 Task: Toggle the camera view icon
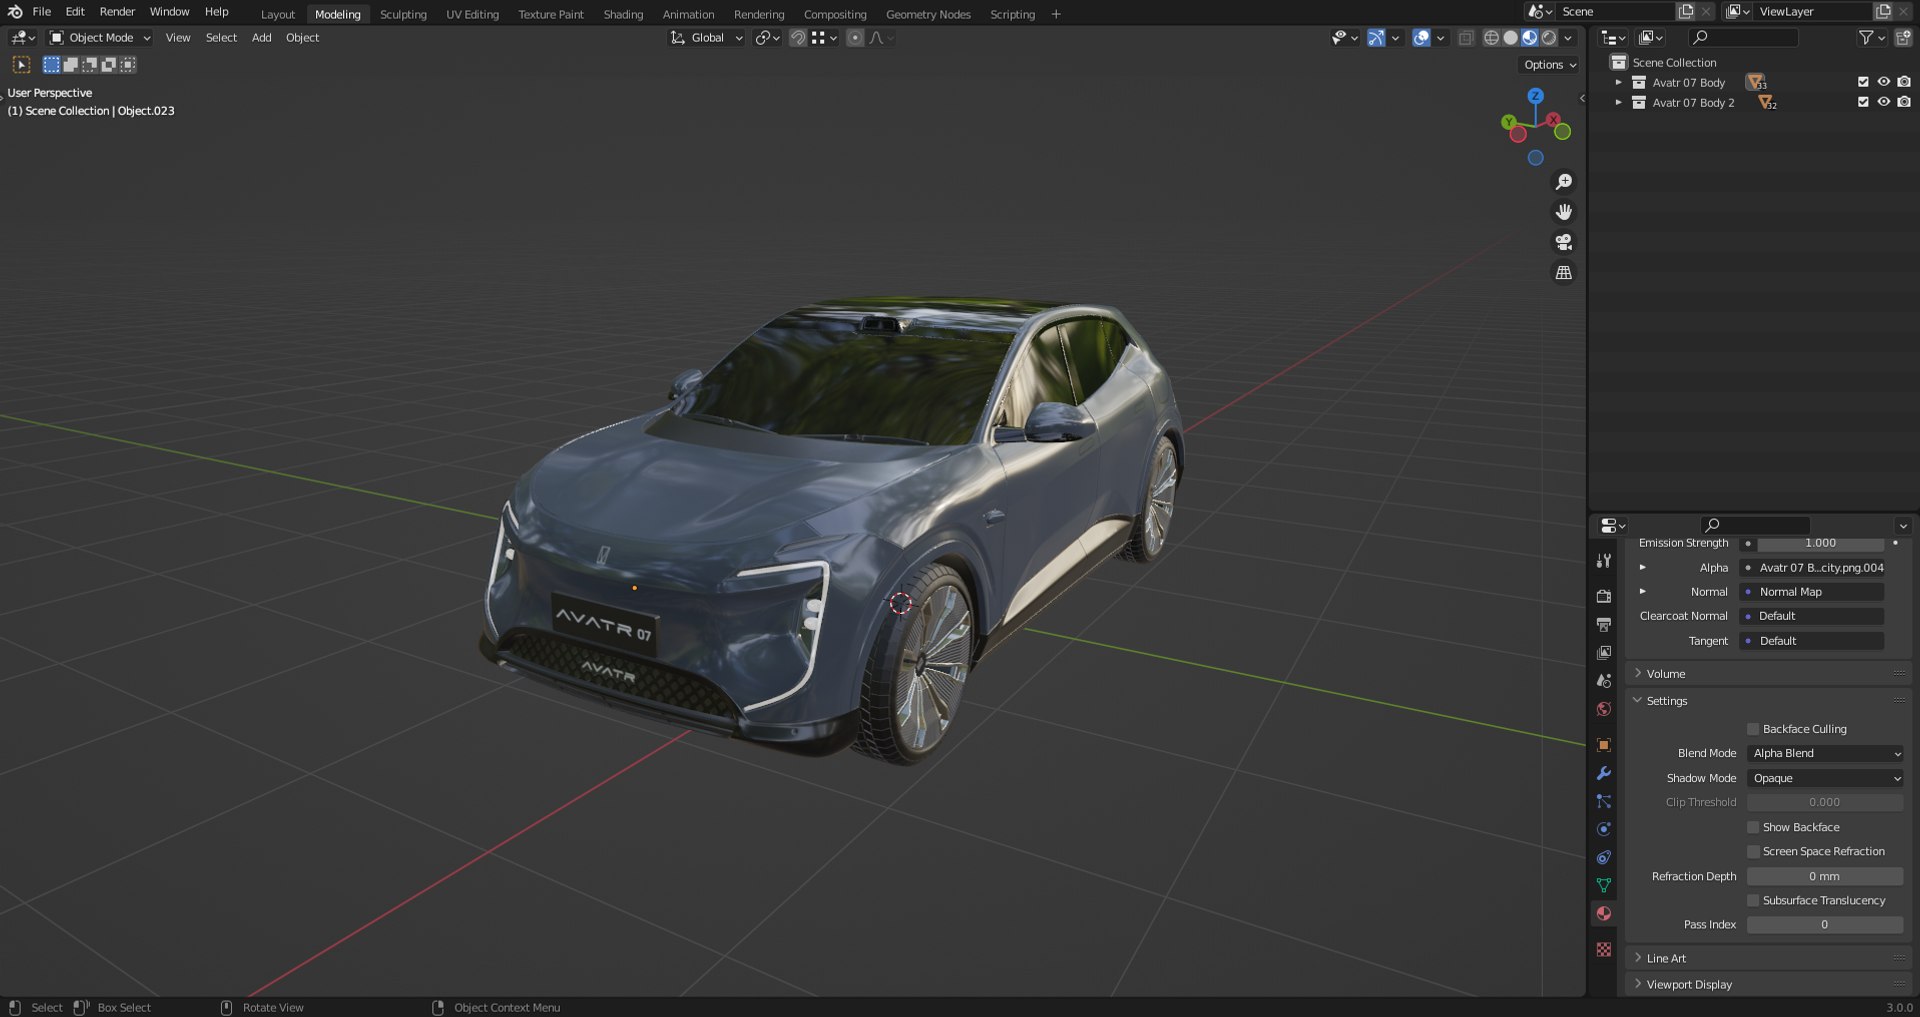coord(1564,242)
